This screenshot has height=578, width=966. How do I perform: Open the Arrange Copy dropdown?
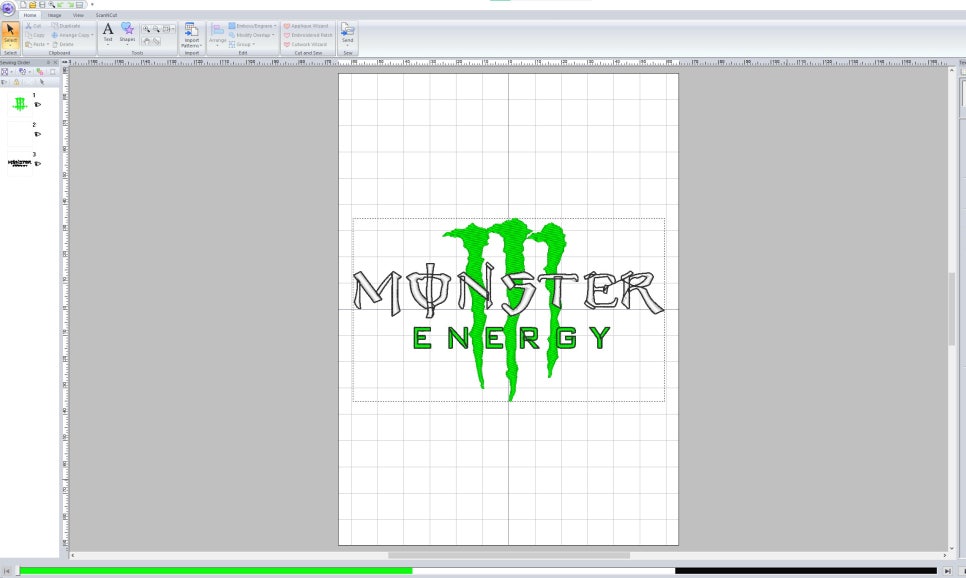(73, 35)
